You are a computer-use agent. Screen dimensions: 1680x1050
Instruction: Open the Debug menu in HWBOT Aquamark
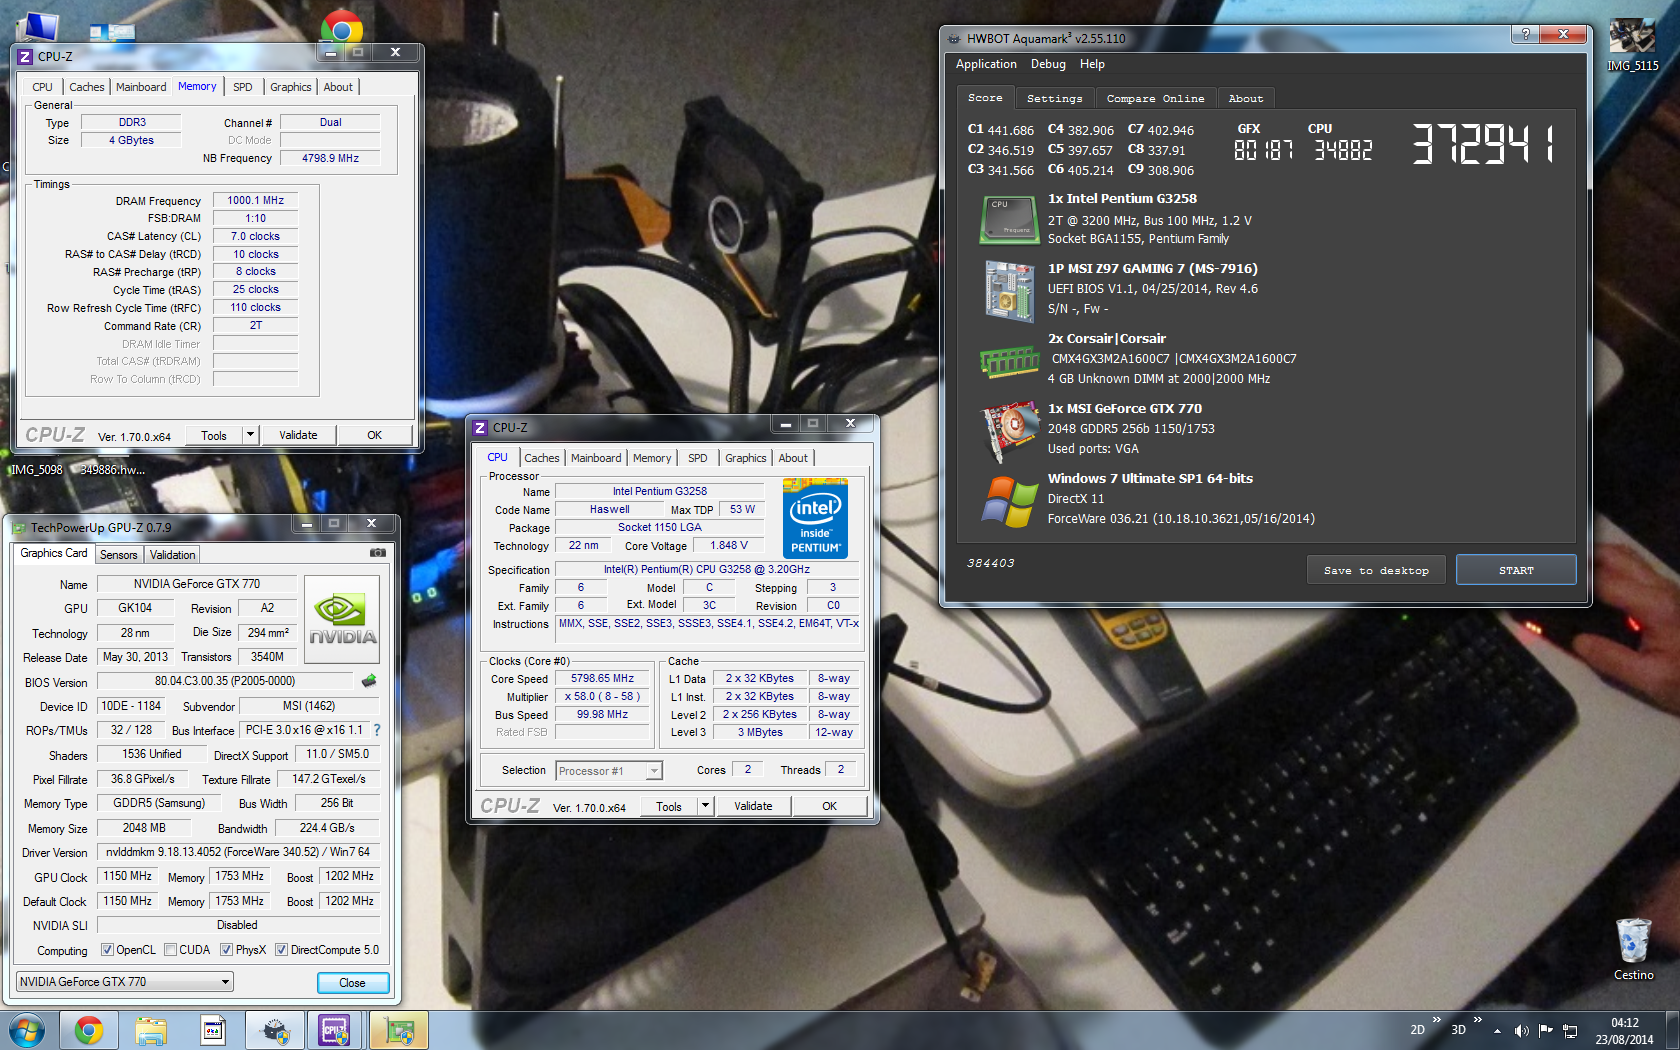pos(1048,64)
